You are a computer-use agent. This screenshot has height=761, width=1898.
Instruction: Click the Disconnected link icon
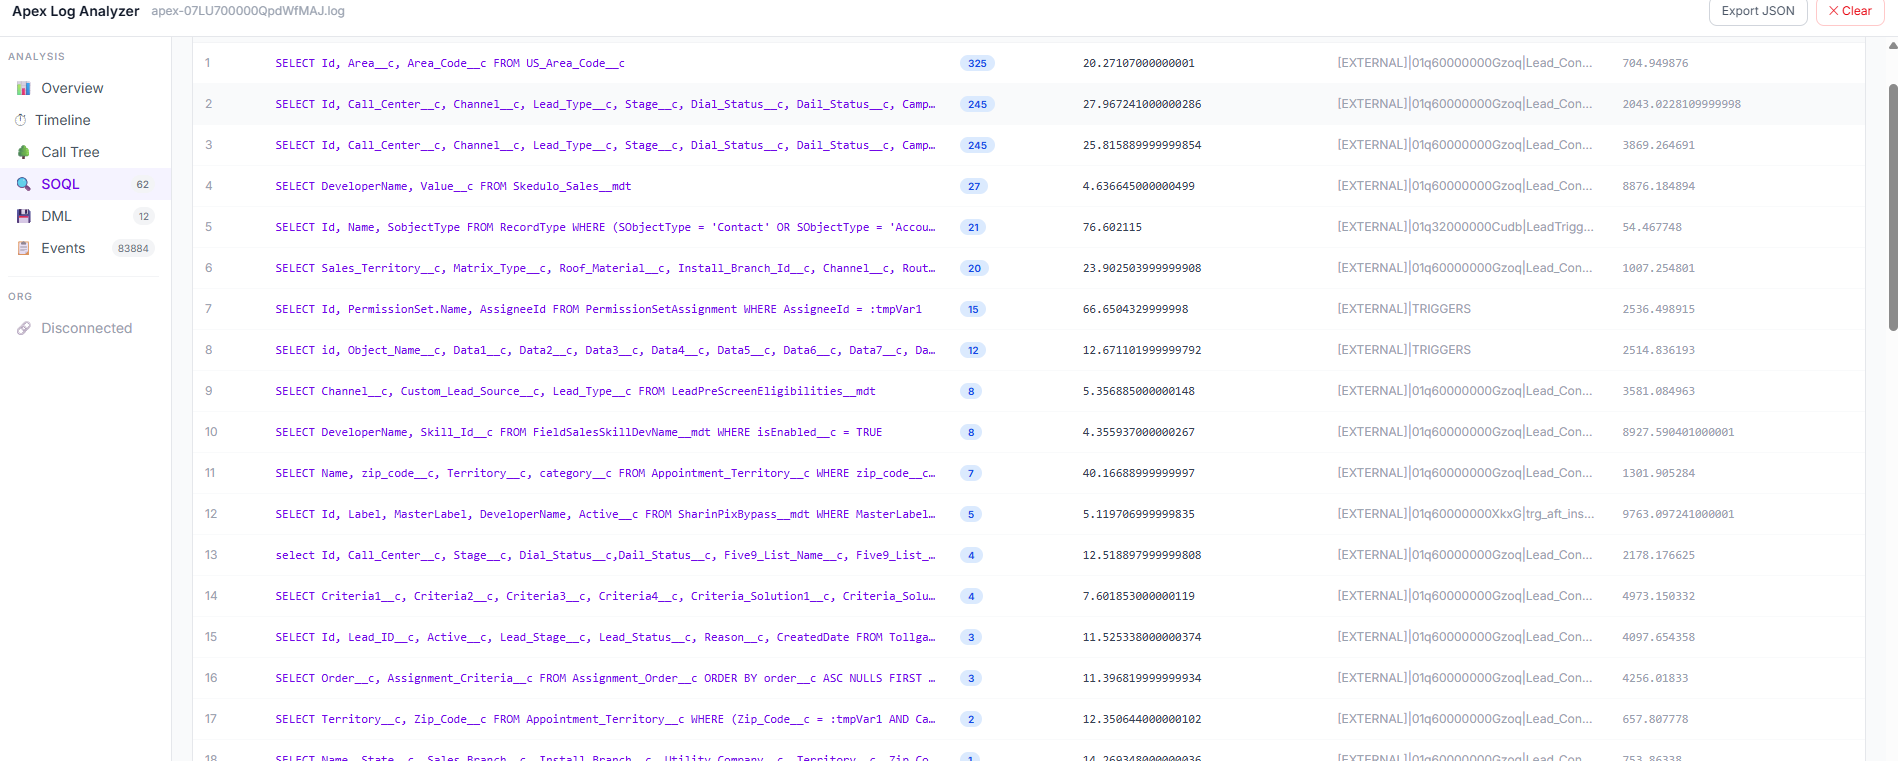[x=23, y=328]
